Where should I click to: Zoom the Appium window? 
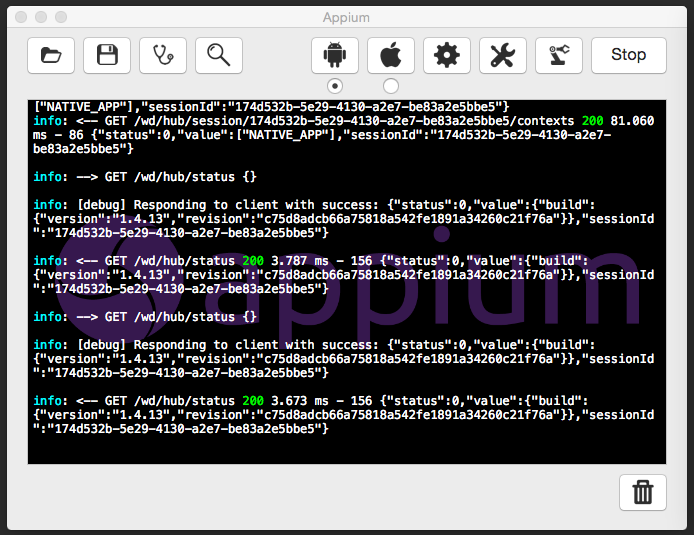pyautogui.click(x=61, y=17)
